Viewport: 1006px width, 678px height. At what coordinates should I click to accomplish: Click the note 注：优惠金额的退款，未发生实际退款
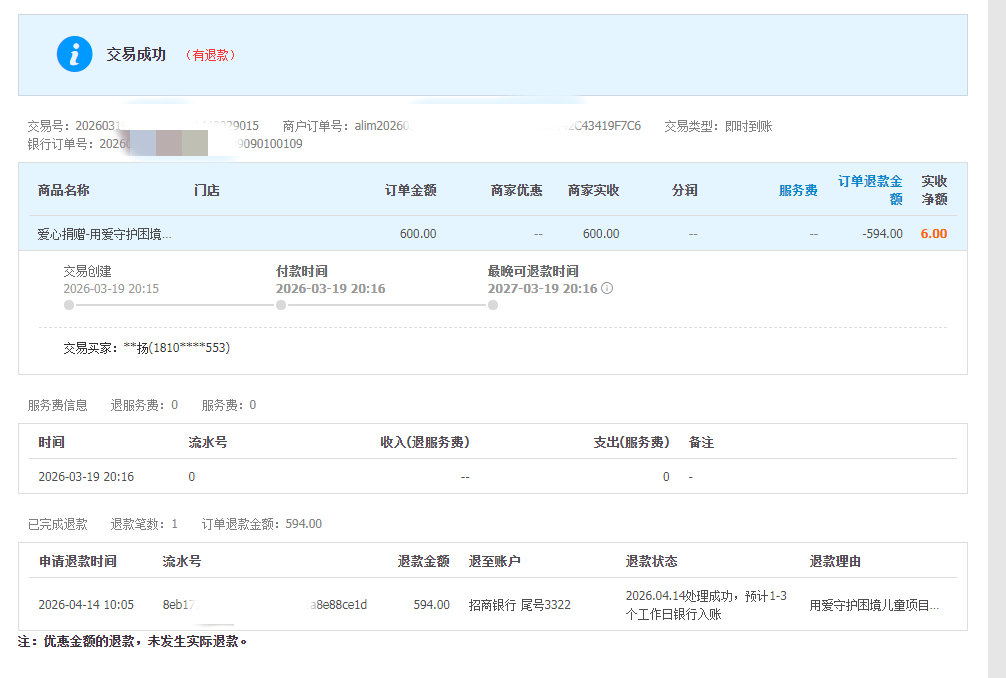pos(133,641)
